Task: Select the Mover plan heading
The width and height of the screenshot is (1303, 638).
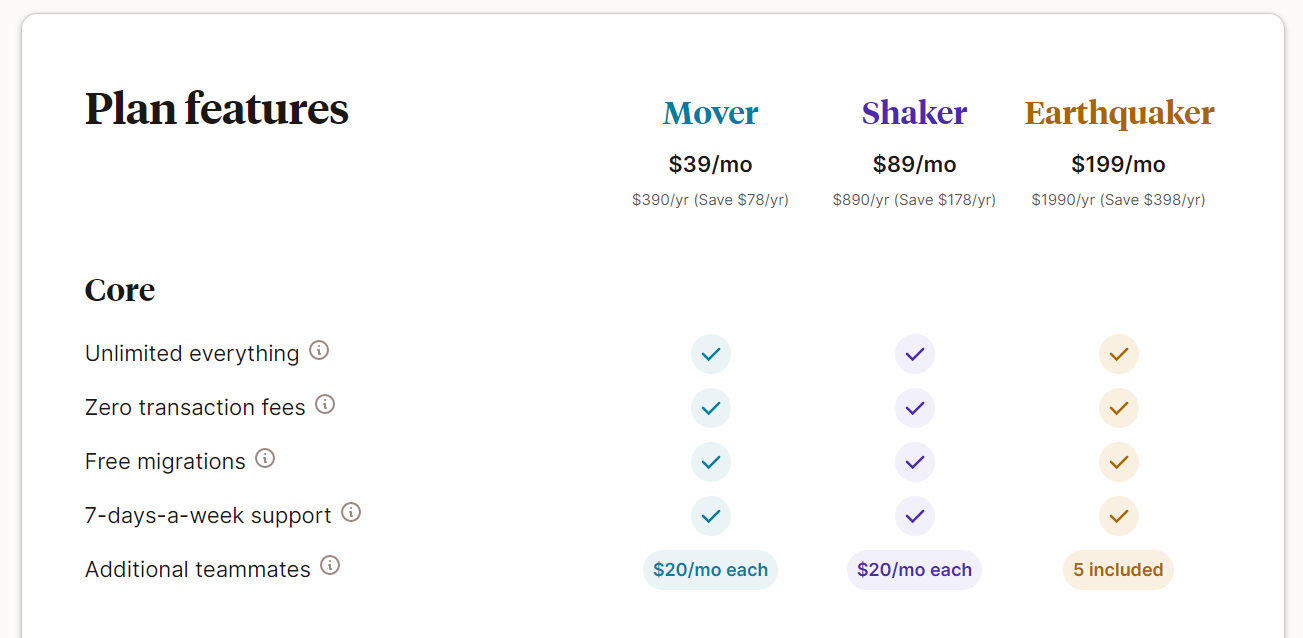Action: point(711,113)
